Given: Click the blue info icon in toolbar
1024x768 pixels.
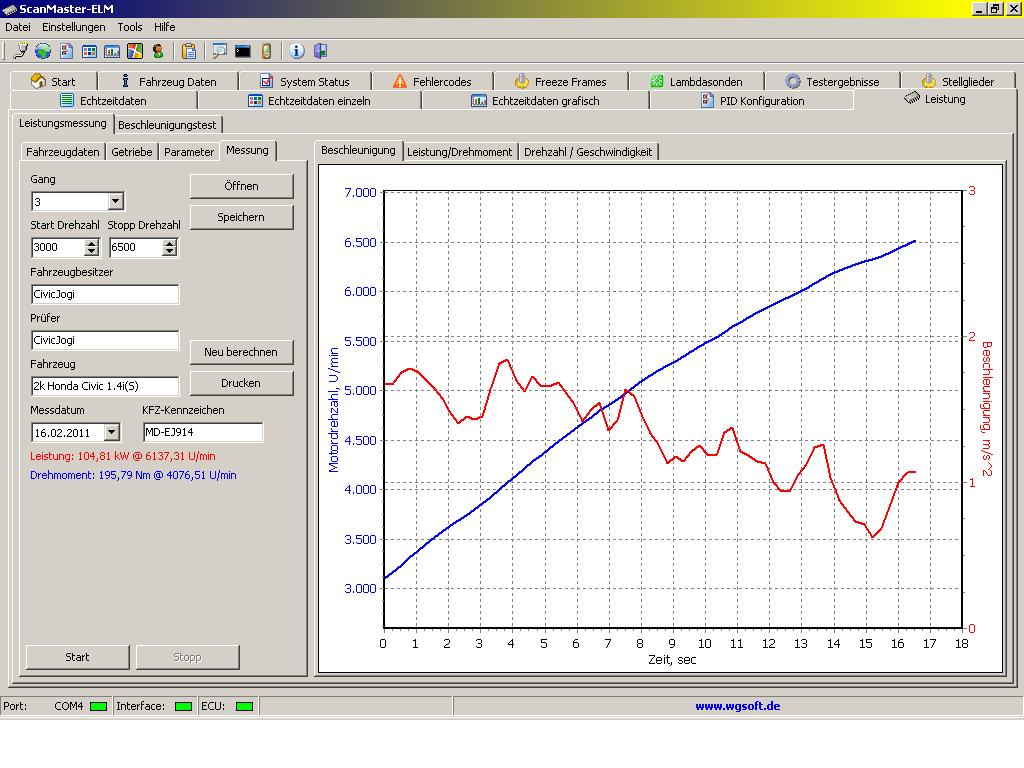Looking at the screenshot, I should (297, 51).
